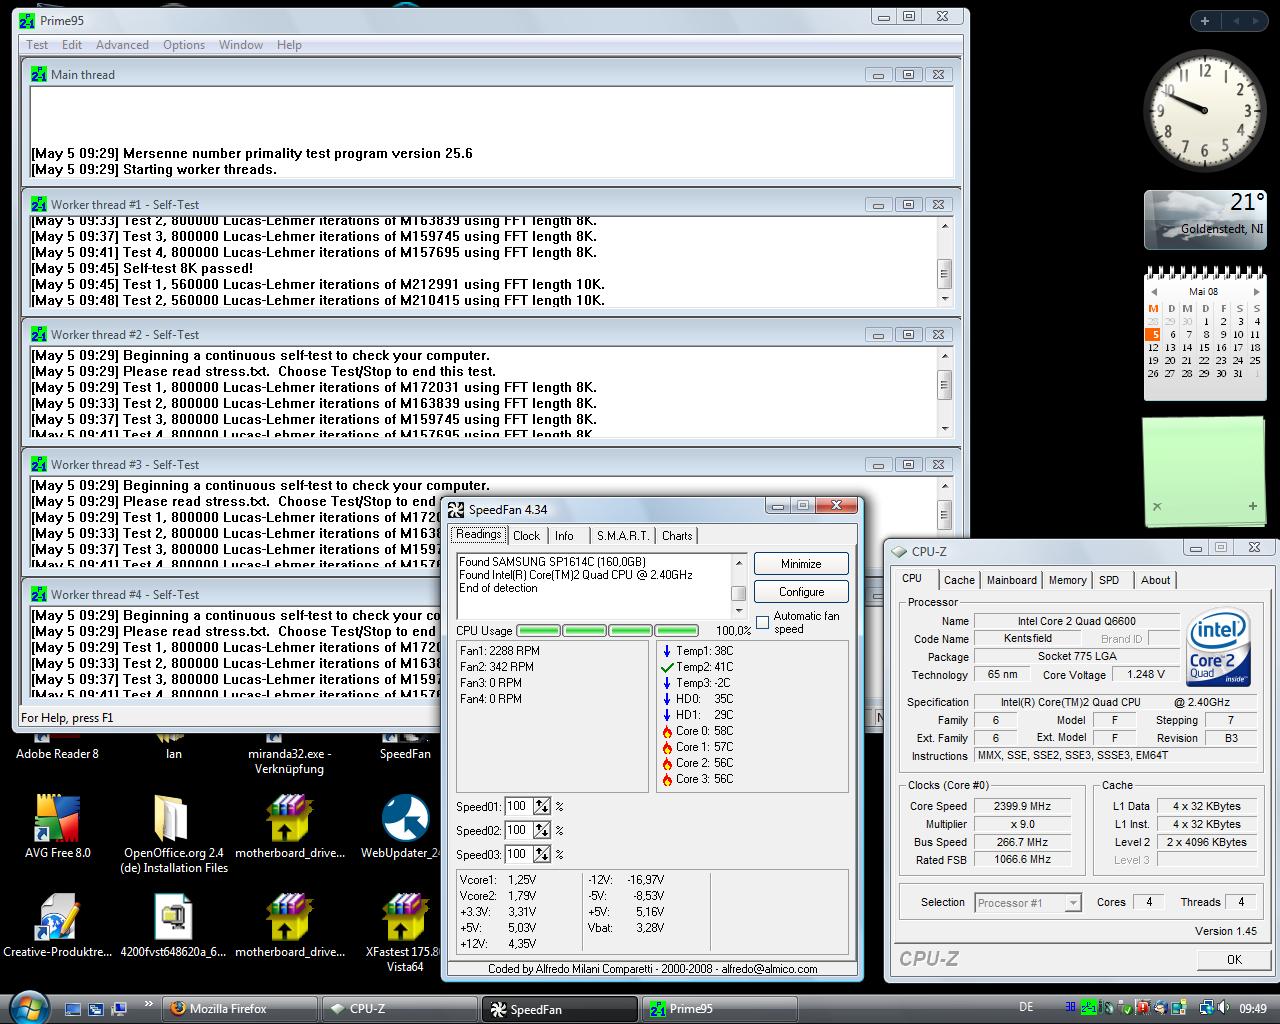Launch the WebUpdater desktop icon
Image resolution: width=1280 pixels, height=1024 pixels.
(x=405, y=827)
